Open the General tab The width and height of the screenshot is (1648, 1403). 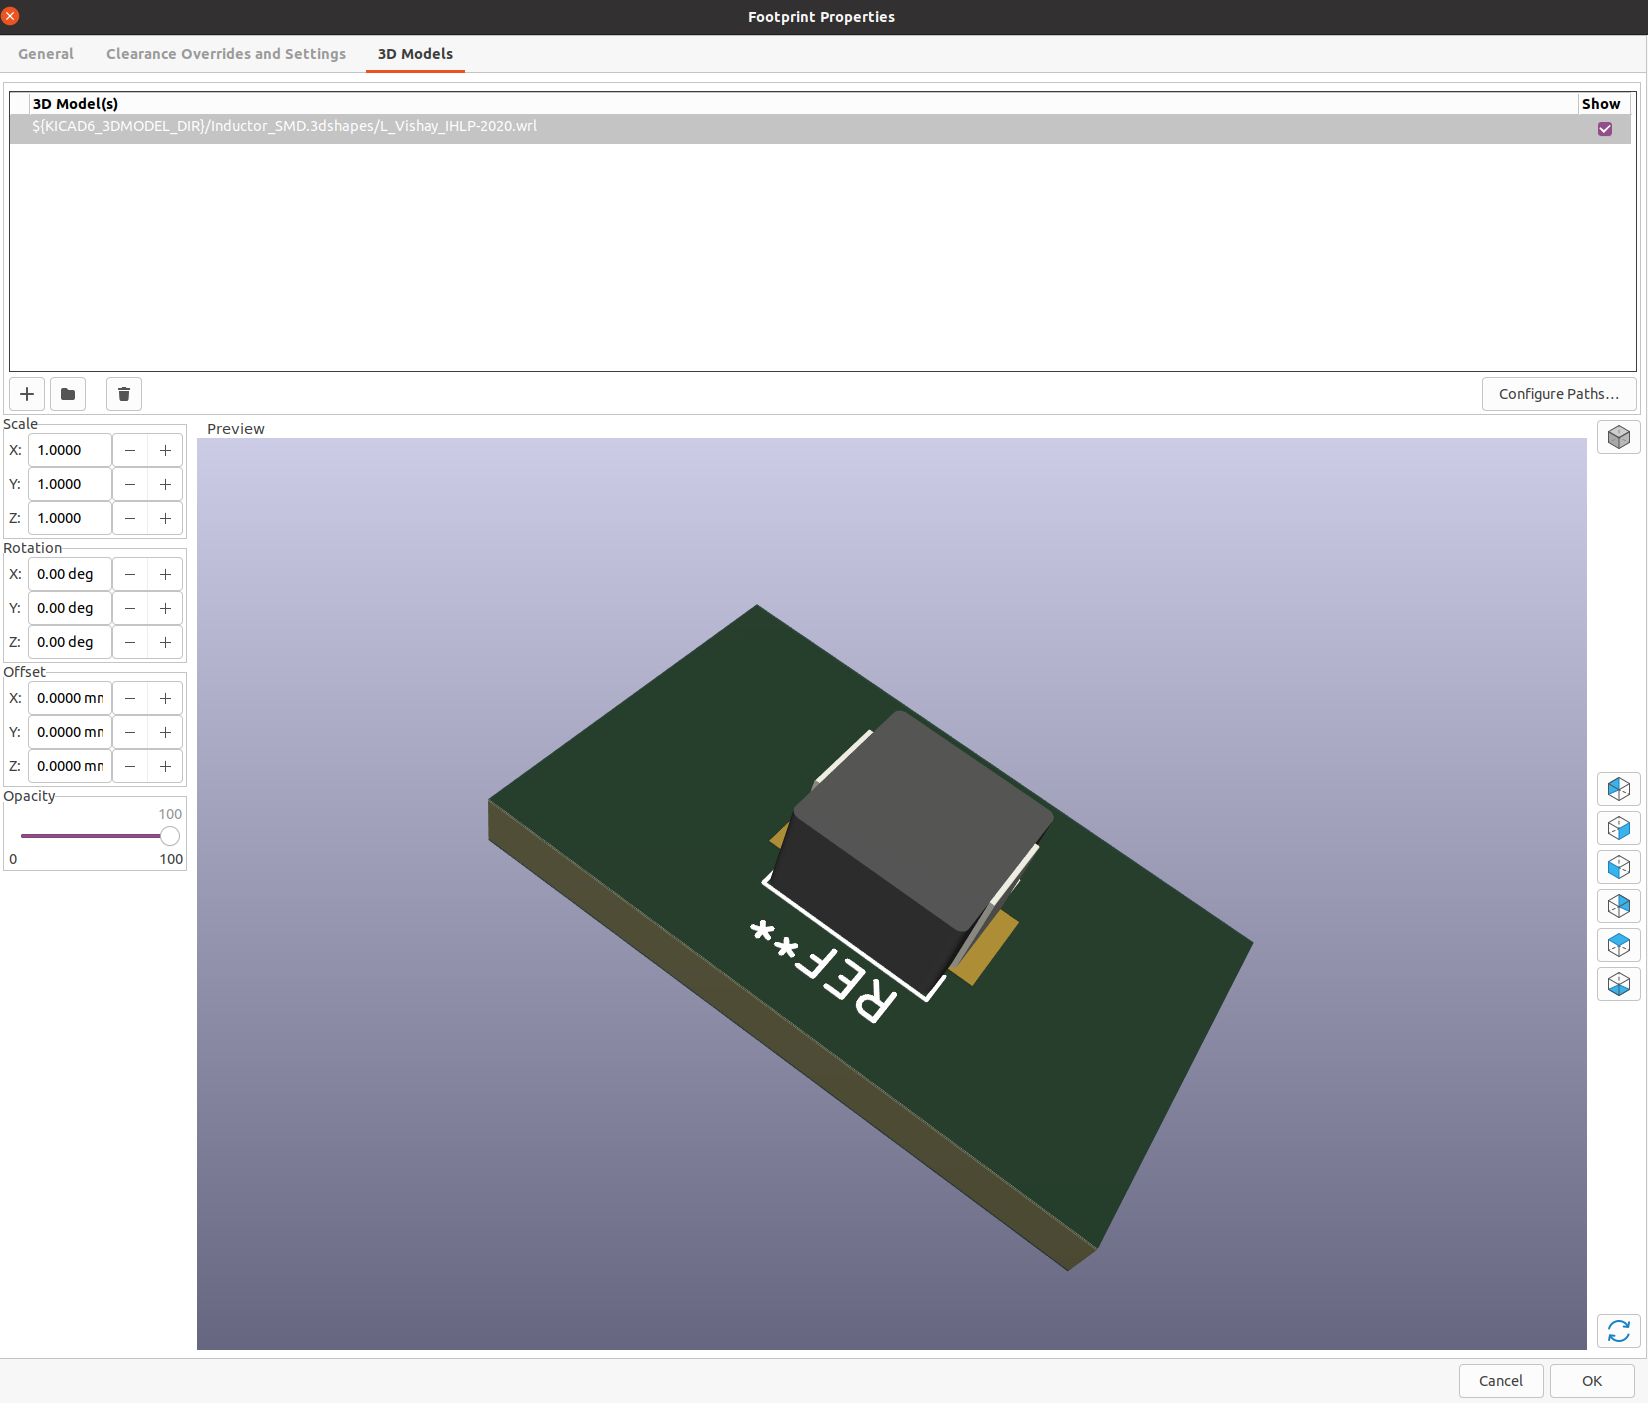(x=46, y=54)
